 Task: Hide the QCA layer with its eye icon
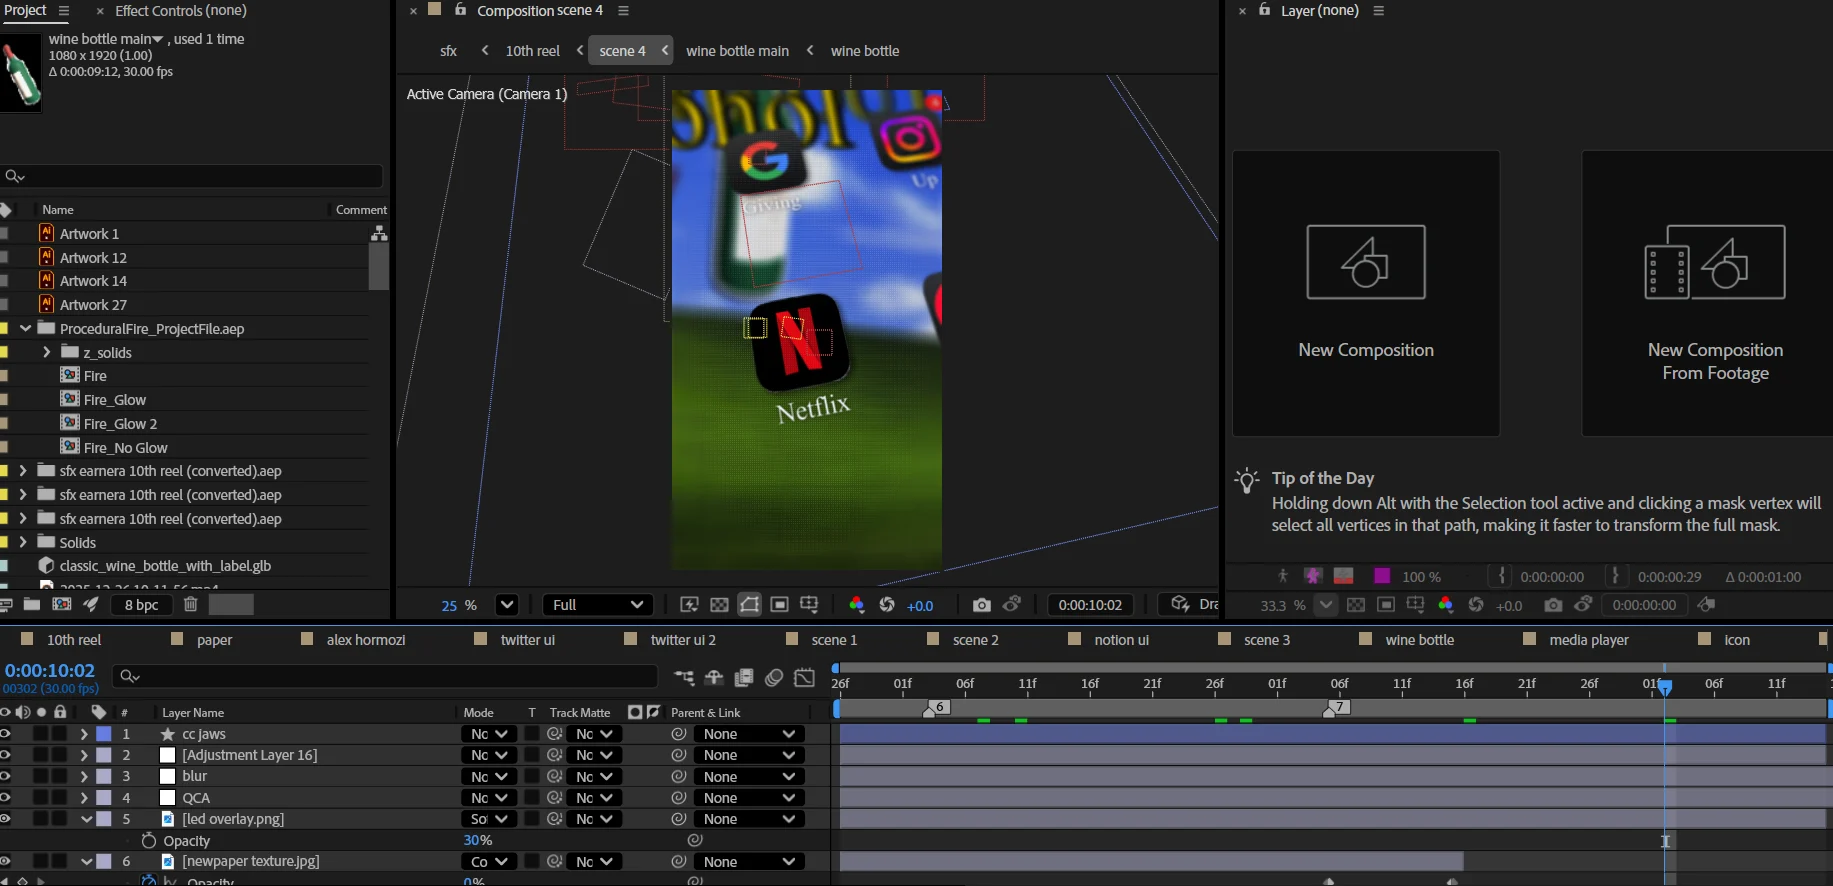point(6,798)
